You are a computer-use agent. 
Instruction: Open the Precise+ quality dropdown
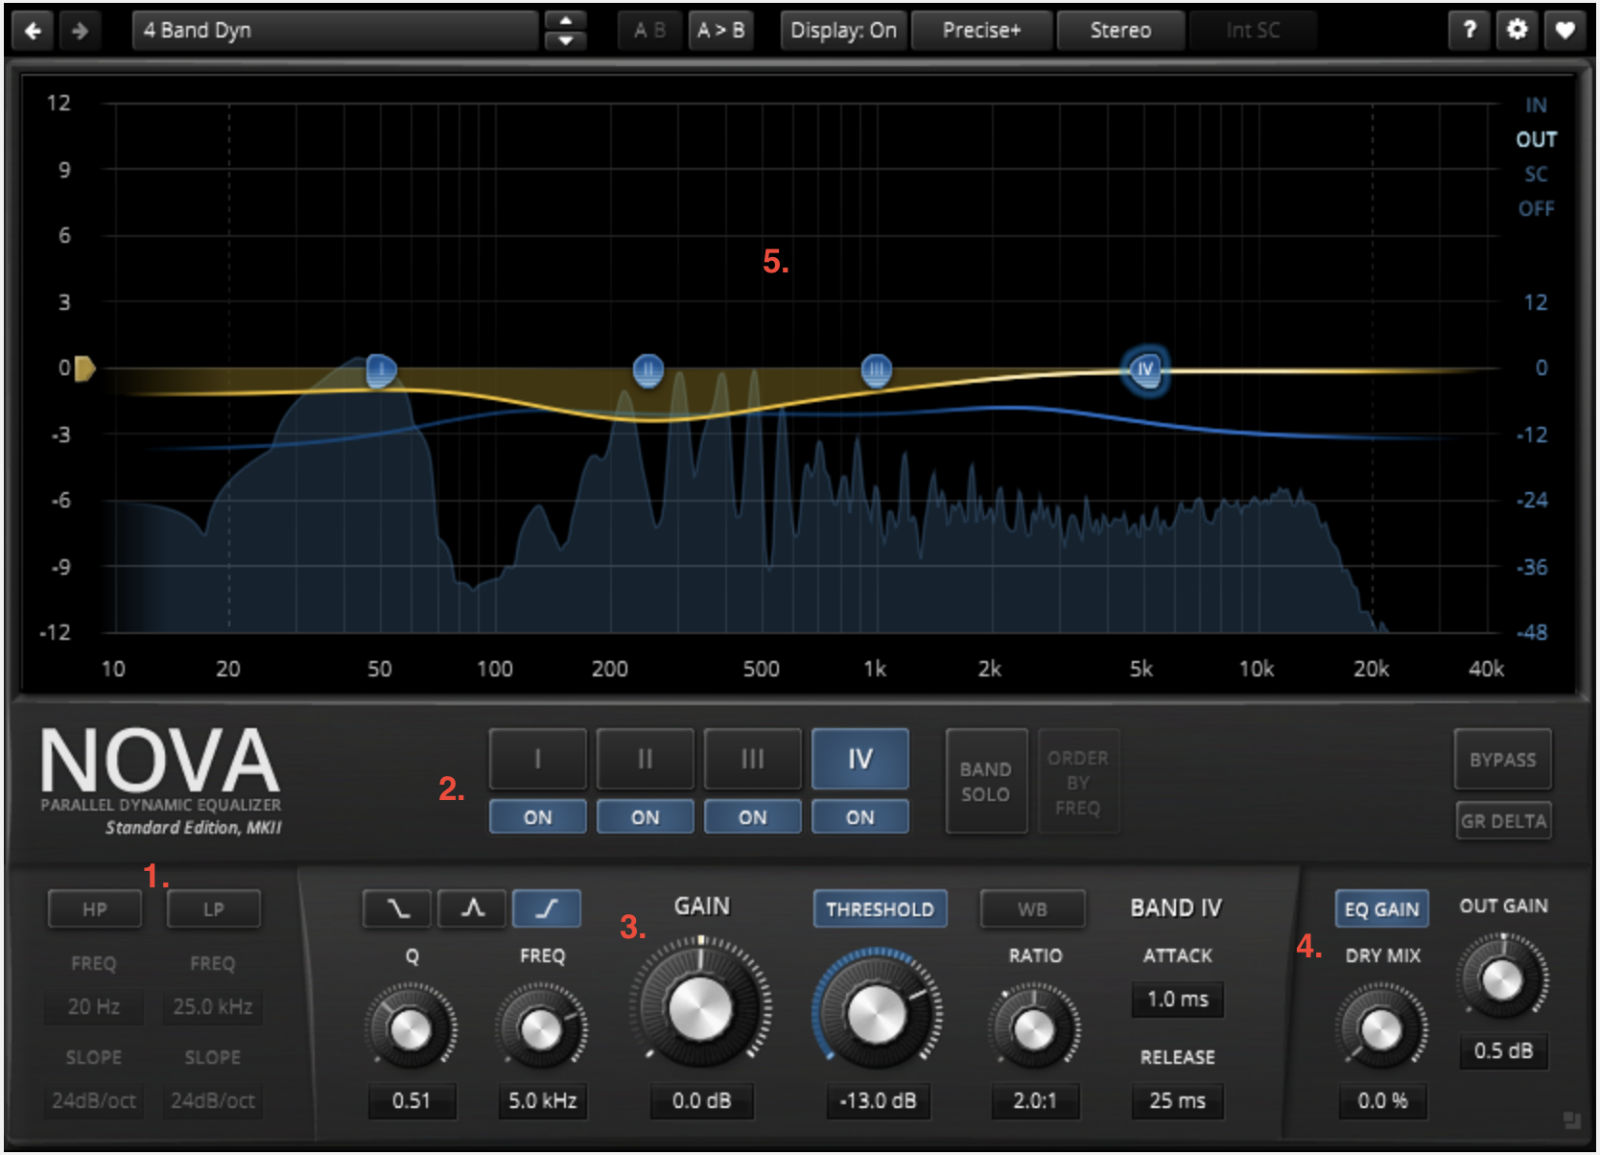982,31
